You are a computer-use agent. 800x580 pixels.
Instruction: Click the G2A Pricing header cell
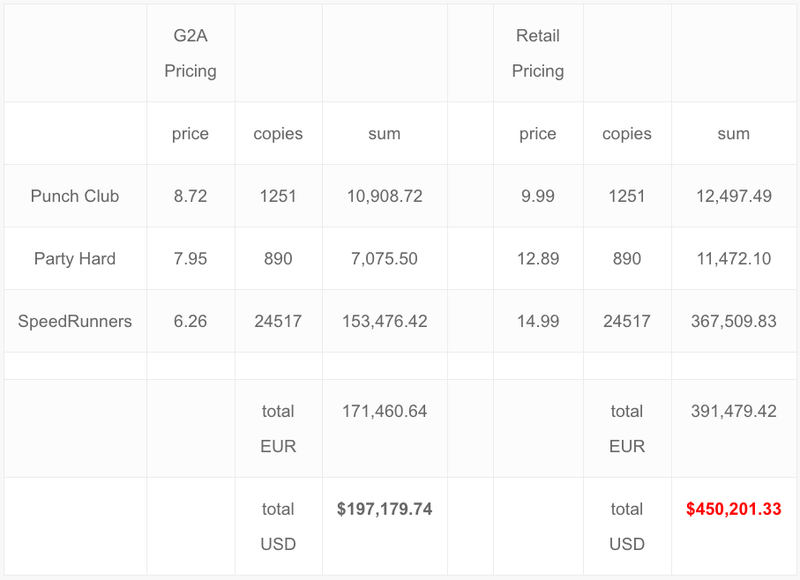click(x=190, y=53)
